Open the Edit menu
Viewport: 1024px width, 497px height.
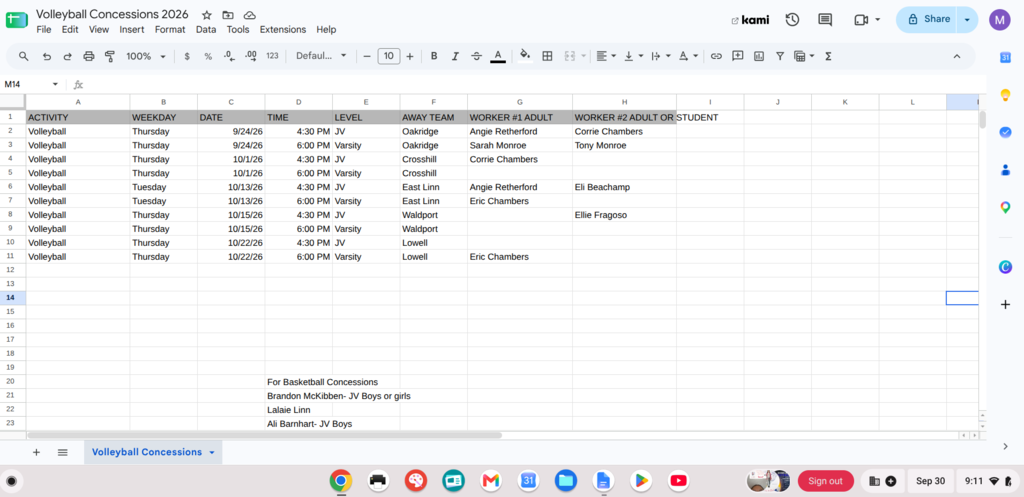(70, 29)
